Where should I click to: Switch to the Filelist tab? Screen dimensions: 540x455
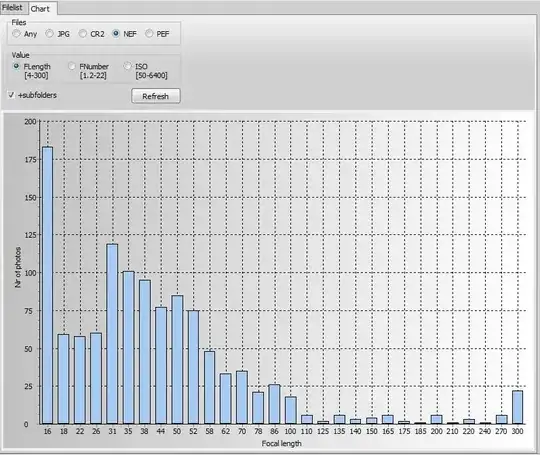pos(12,8)
